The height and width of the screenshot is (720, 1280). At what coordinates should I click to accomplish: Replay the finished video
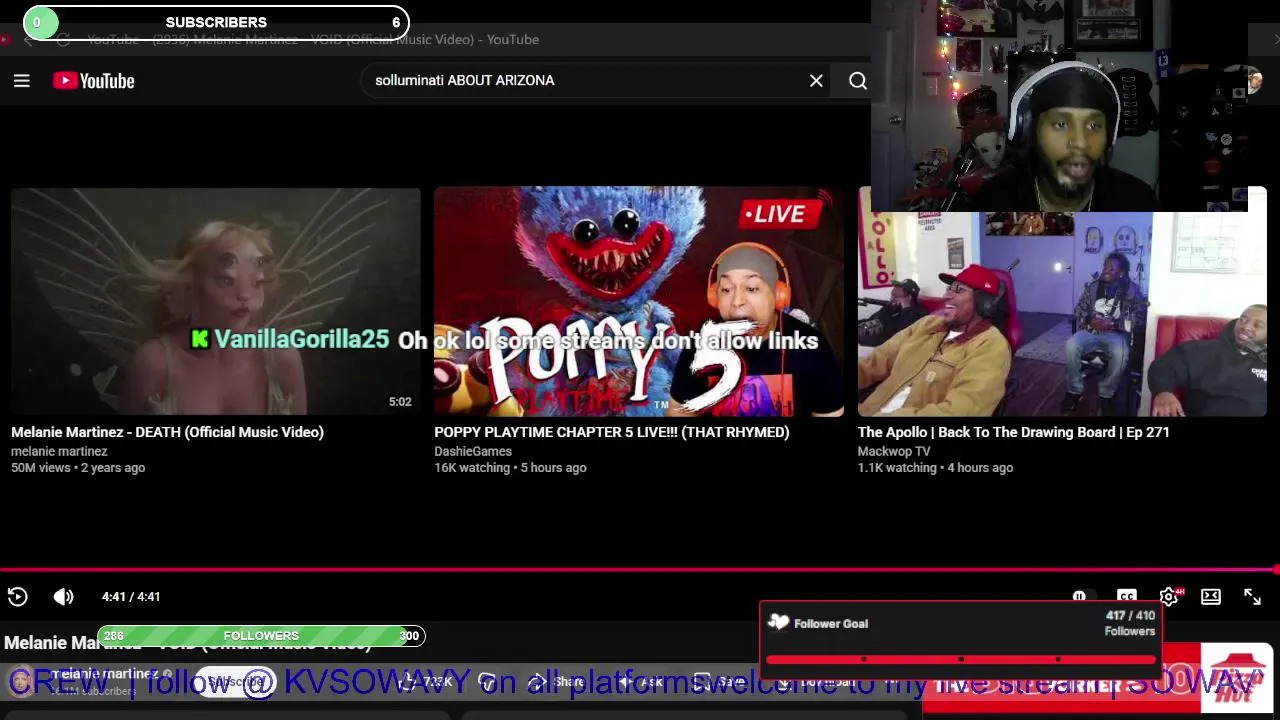18,597
